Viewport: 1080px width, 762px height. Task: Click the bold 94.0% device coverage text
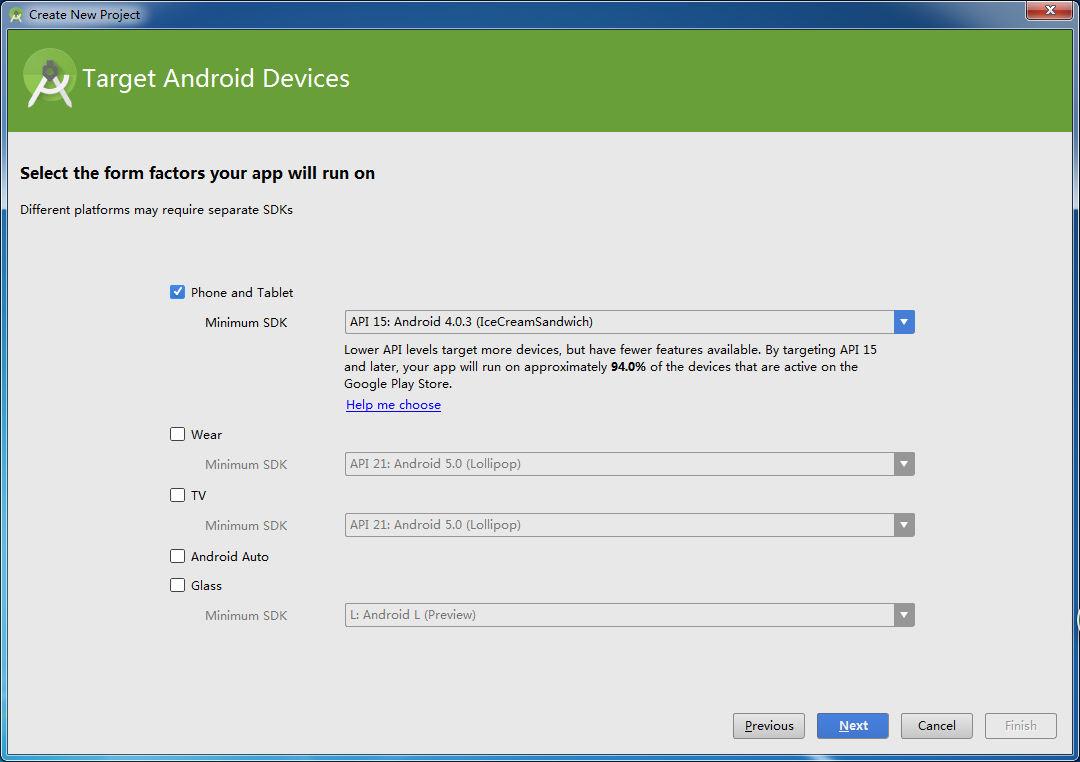point(628,367)
